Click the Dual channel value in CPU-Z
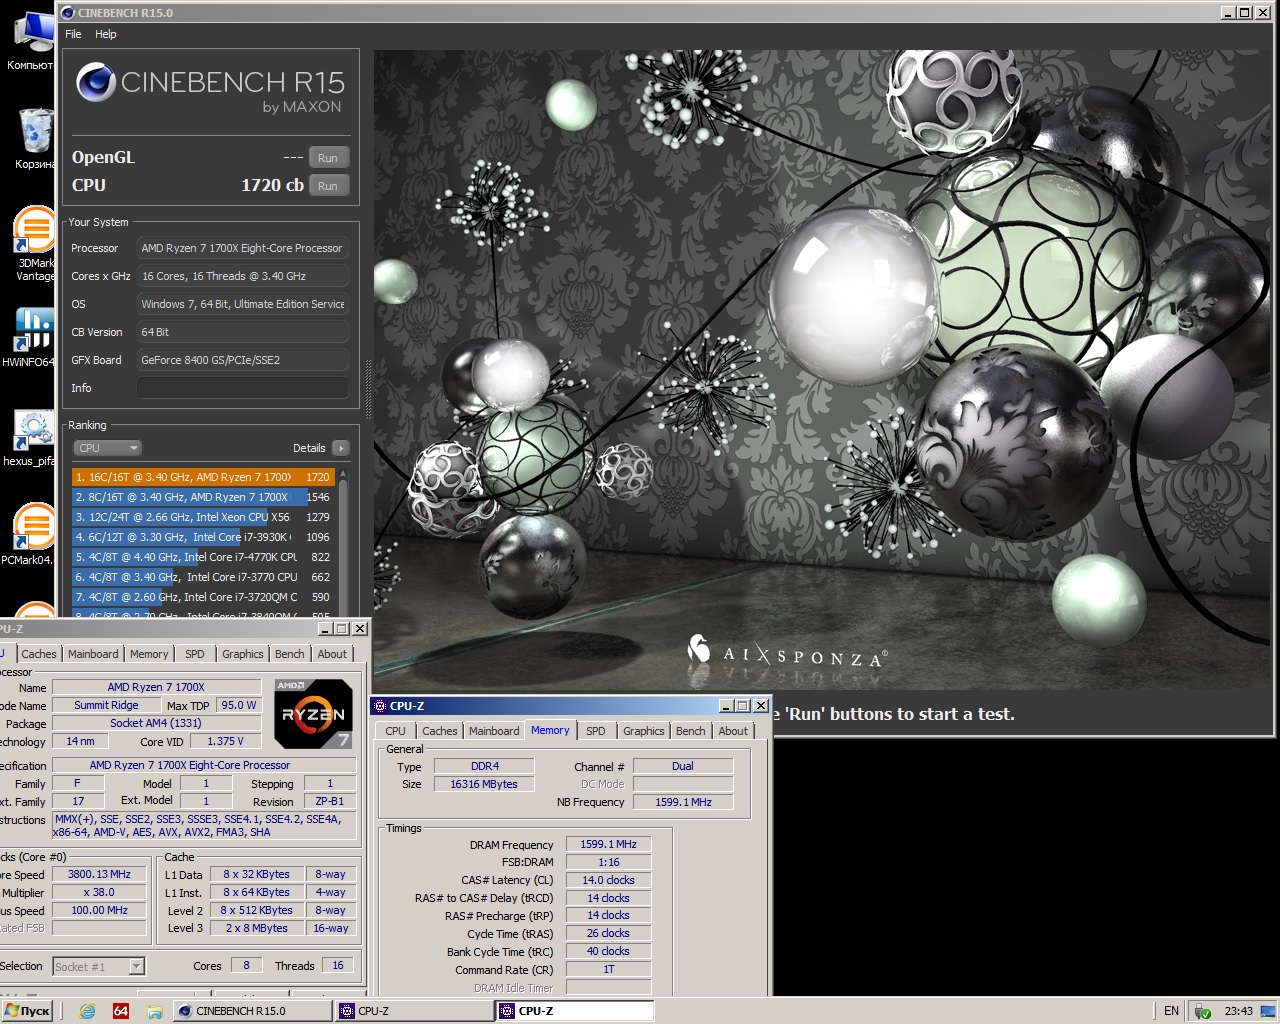This screenshot has height=1024, width=1280. tap(683, 766)
